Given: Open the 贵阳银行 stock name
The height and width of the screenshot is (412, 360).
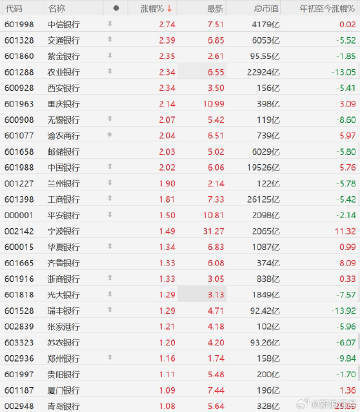Looking at the screenshot, I should (64, 374).
